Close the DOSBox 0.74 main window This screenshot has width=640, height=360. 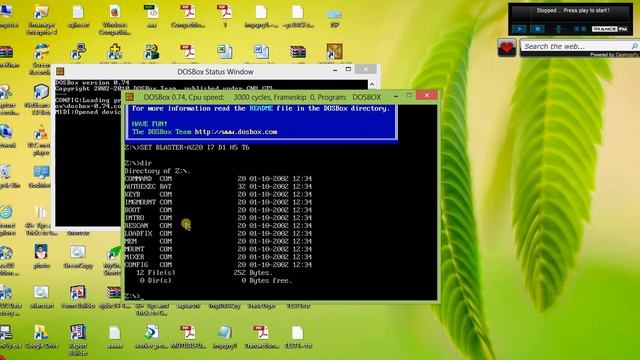(427, 96)
